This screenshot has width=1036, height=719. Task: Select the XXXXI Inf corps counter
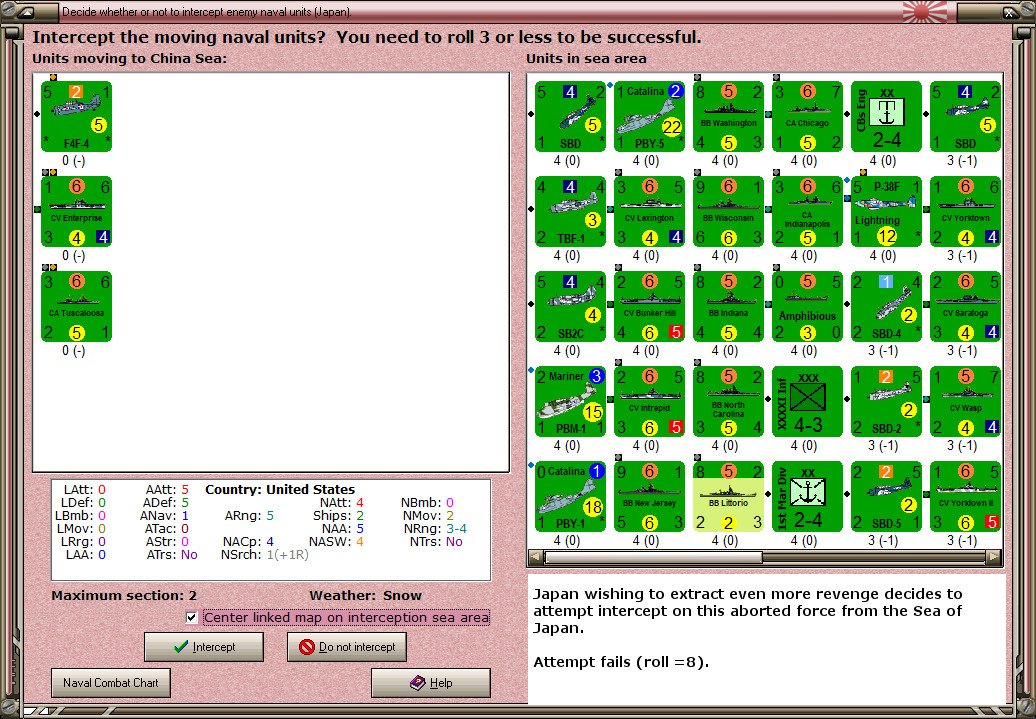807,402
